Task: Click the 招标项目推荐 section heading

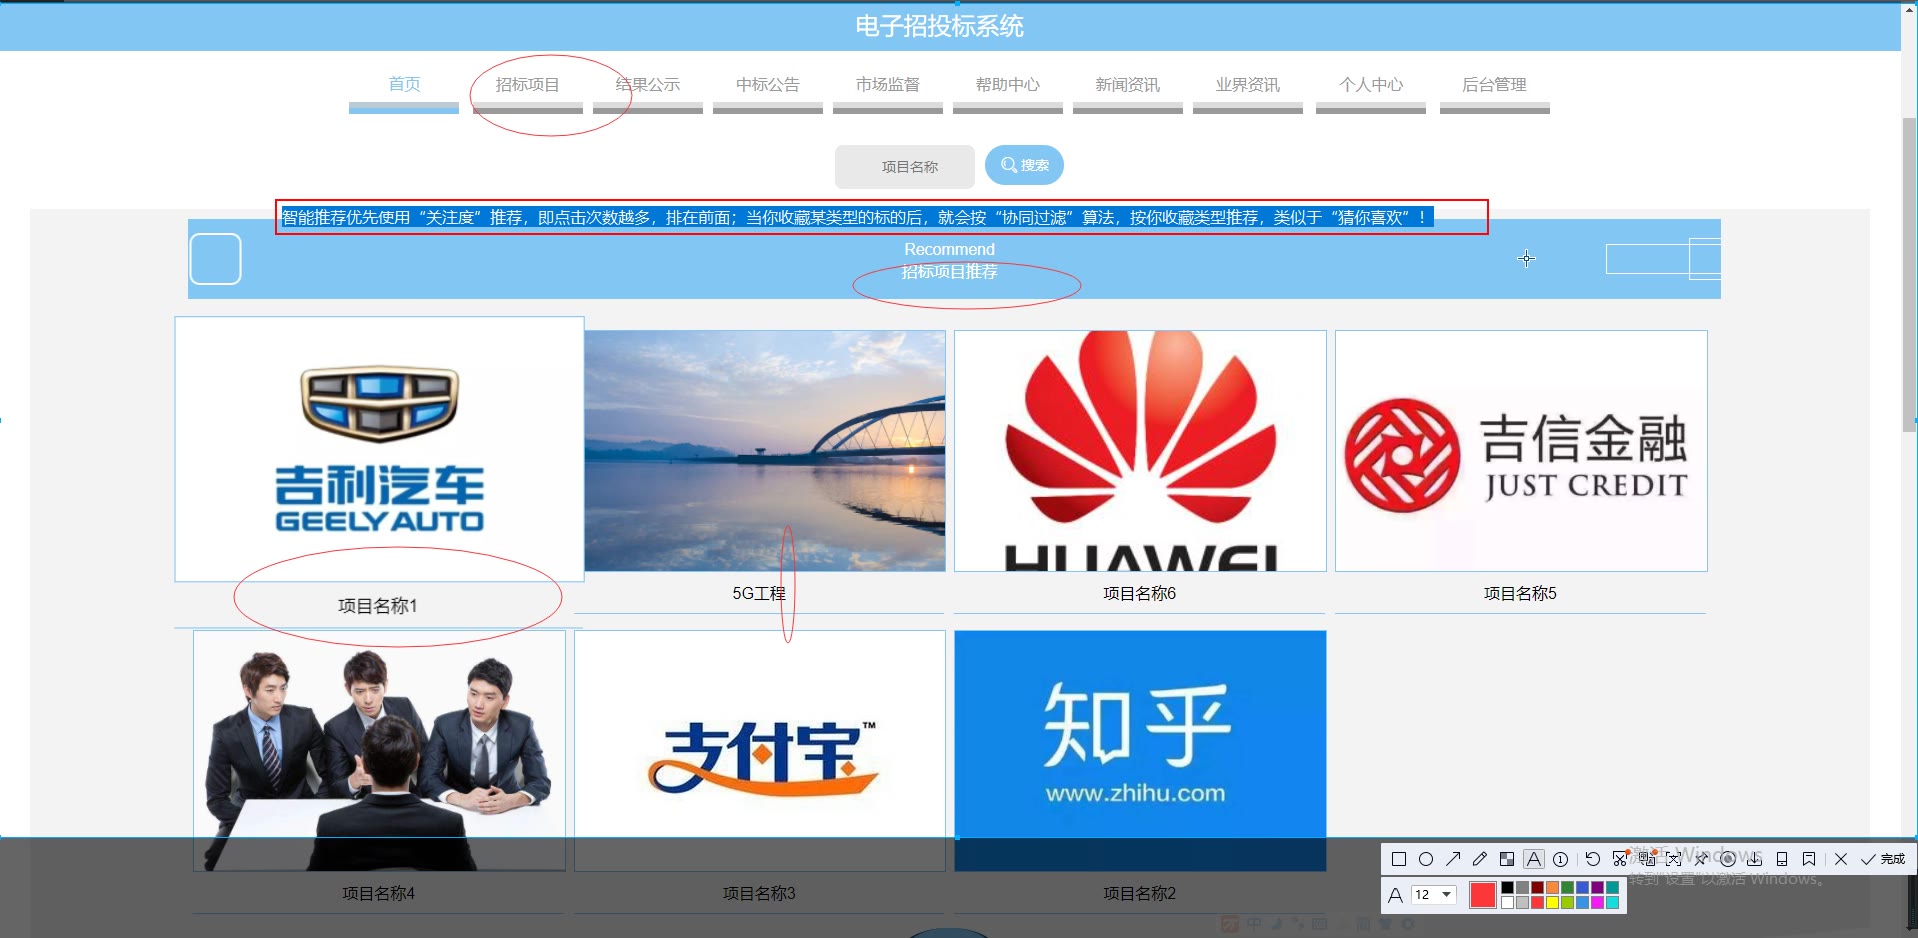Action: click(x=950, y=272)
